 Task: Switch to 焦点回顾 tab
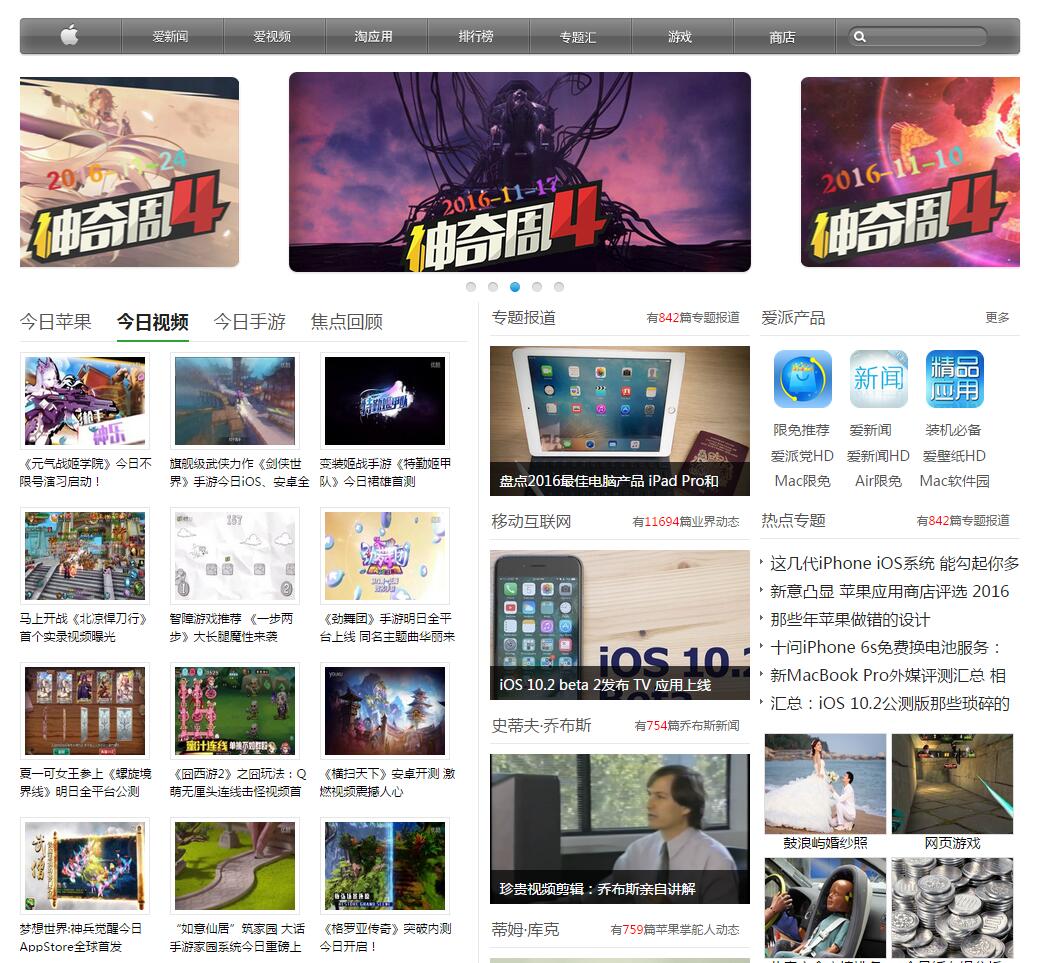tap(347, 322)
